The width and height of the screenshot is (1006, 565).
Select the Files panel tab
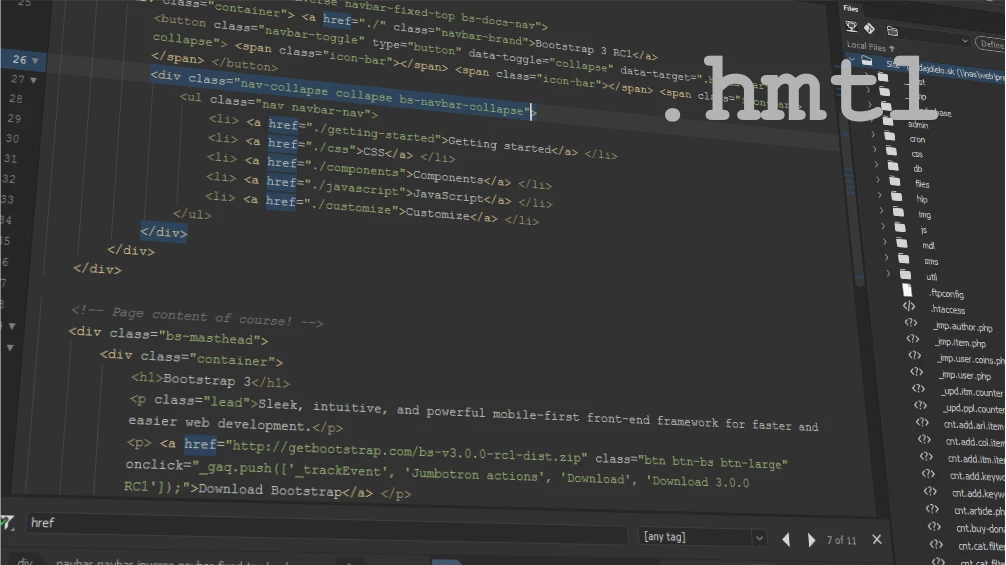(x=851, y=8)
